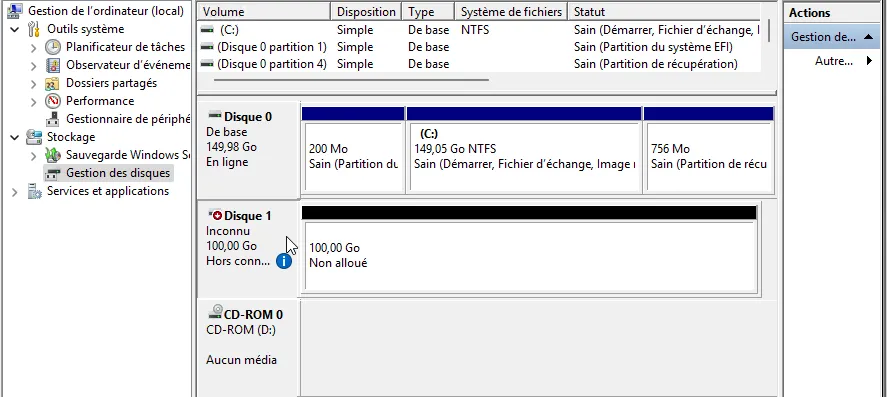Open the Performance monitor icon
Viewport: 887px width, 397px height.
53,101
